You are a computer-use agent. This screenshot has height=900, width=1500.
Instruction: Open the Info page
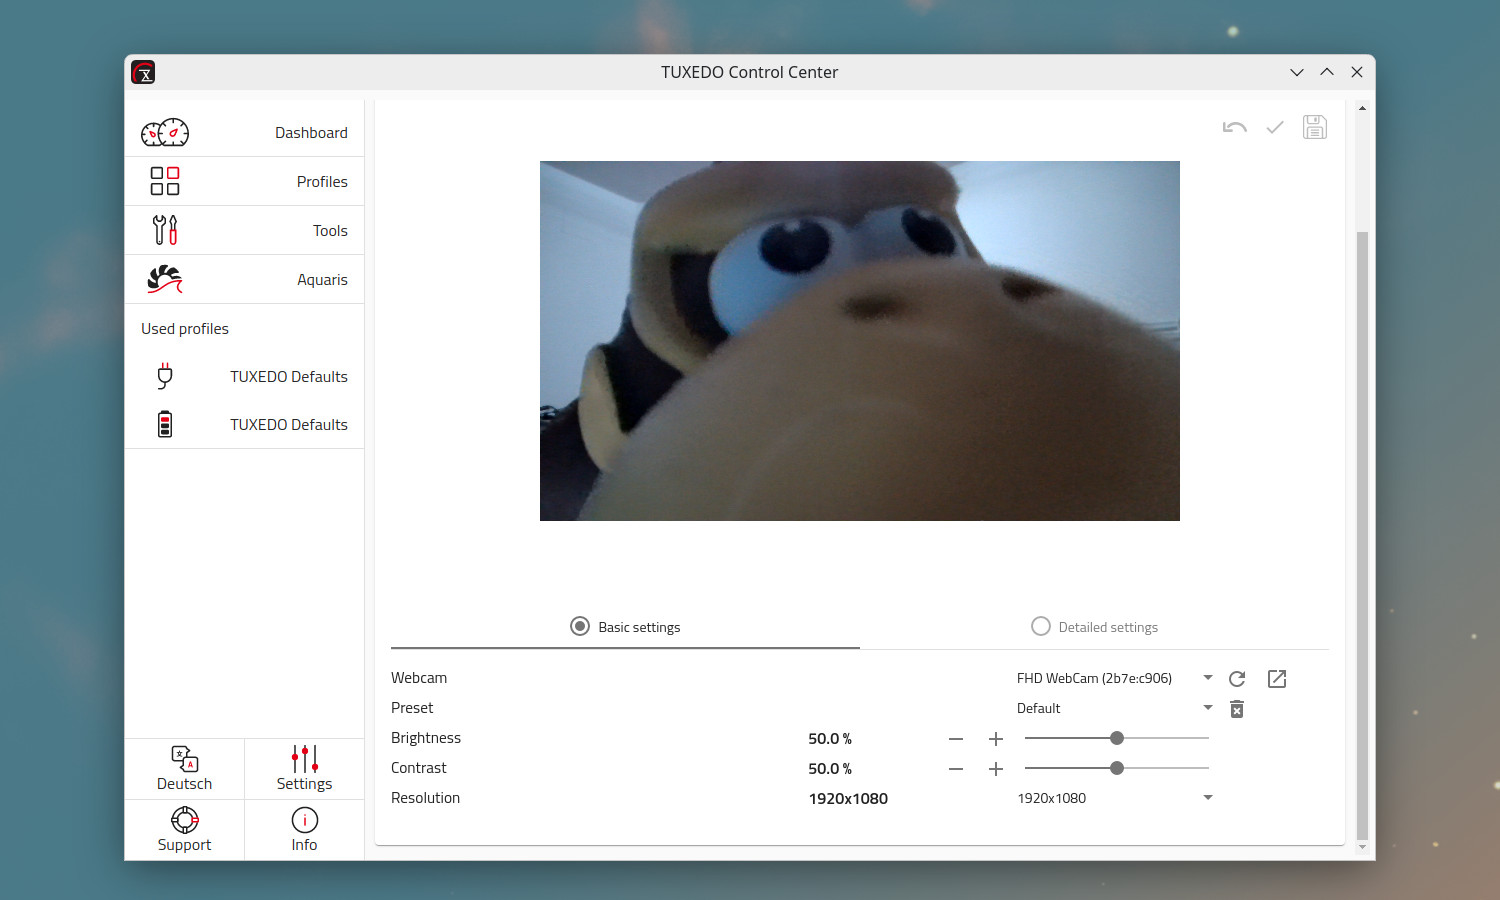click(304, 830)
